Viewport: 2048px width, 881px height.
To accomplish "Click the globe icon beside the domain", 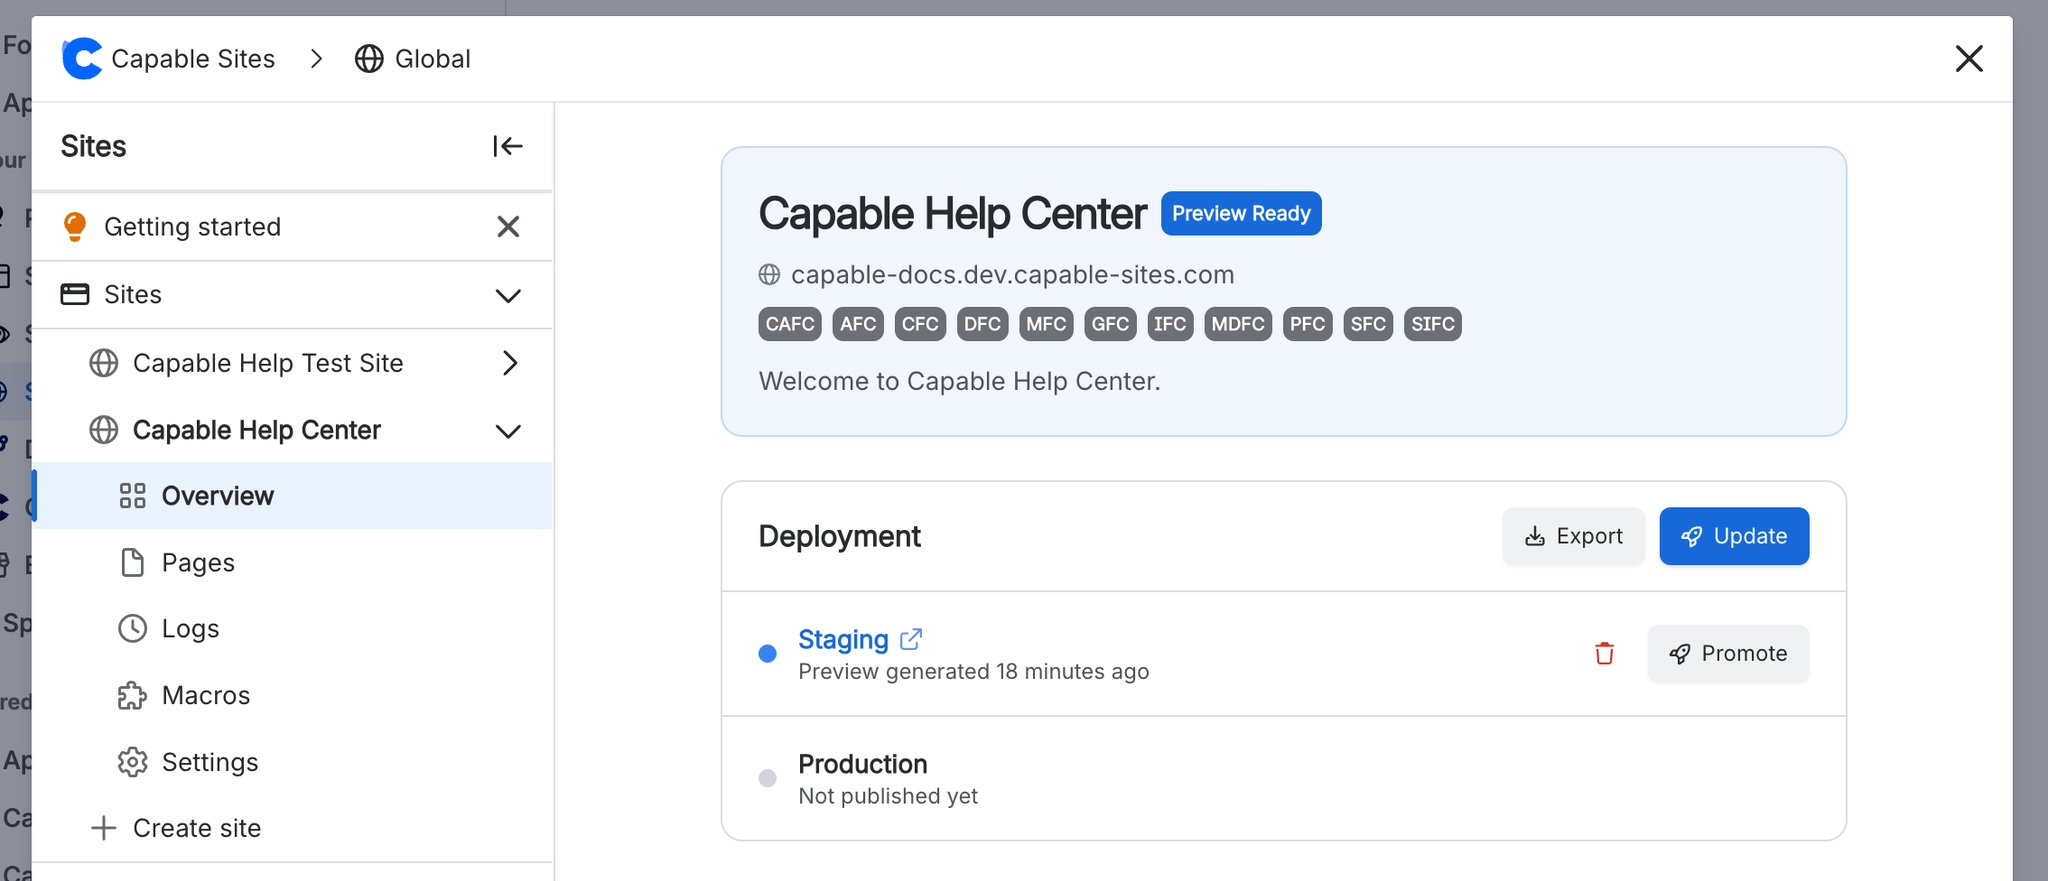I will (x=769, y=275).
